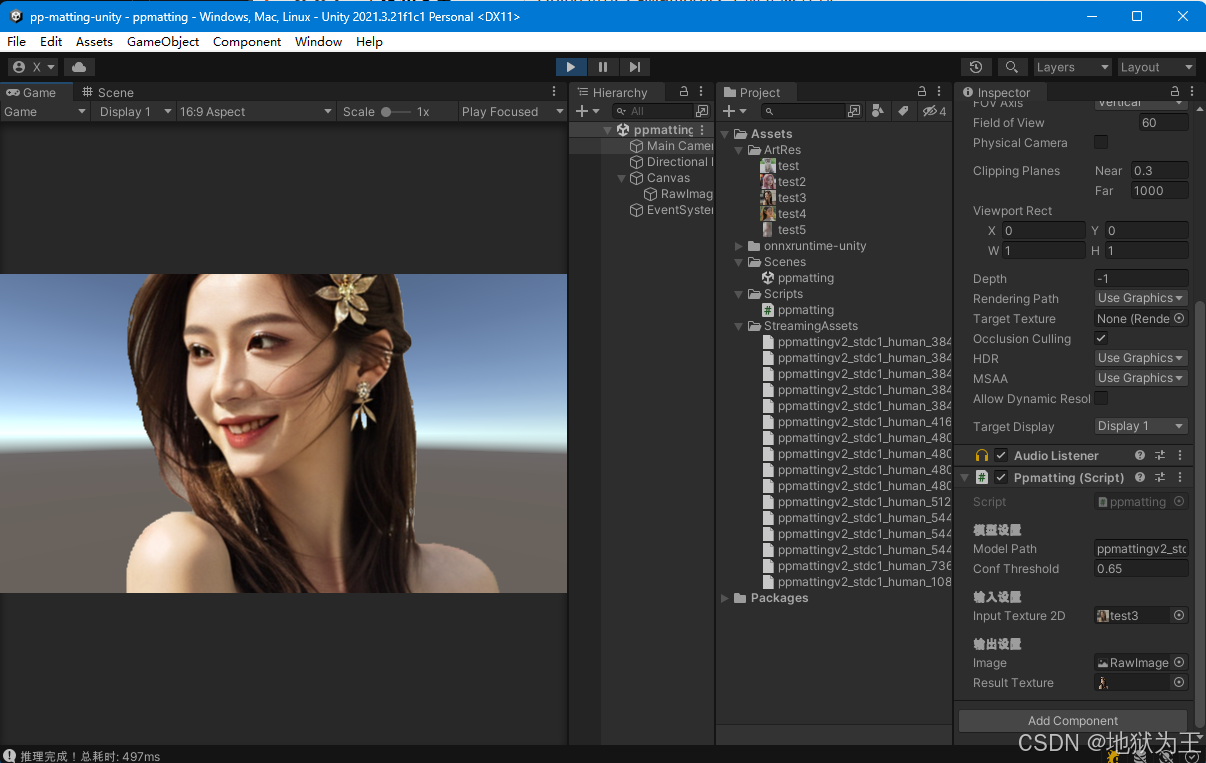Open the cloud services icon
This screenshot has height=763, width=1206.
click(79, 67)
